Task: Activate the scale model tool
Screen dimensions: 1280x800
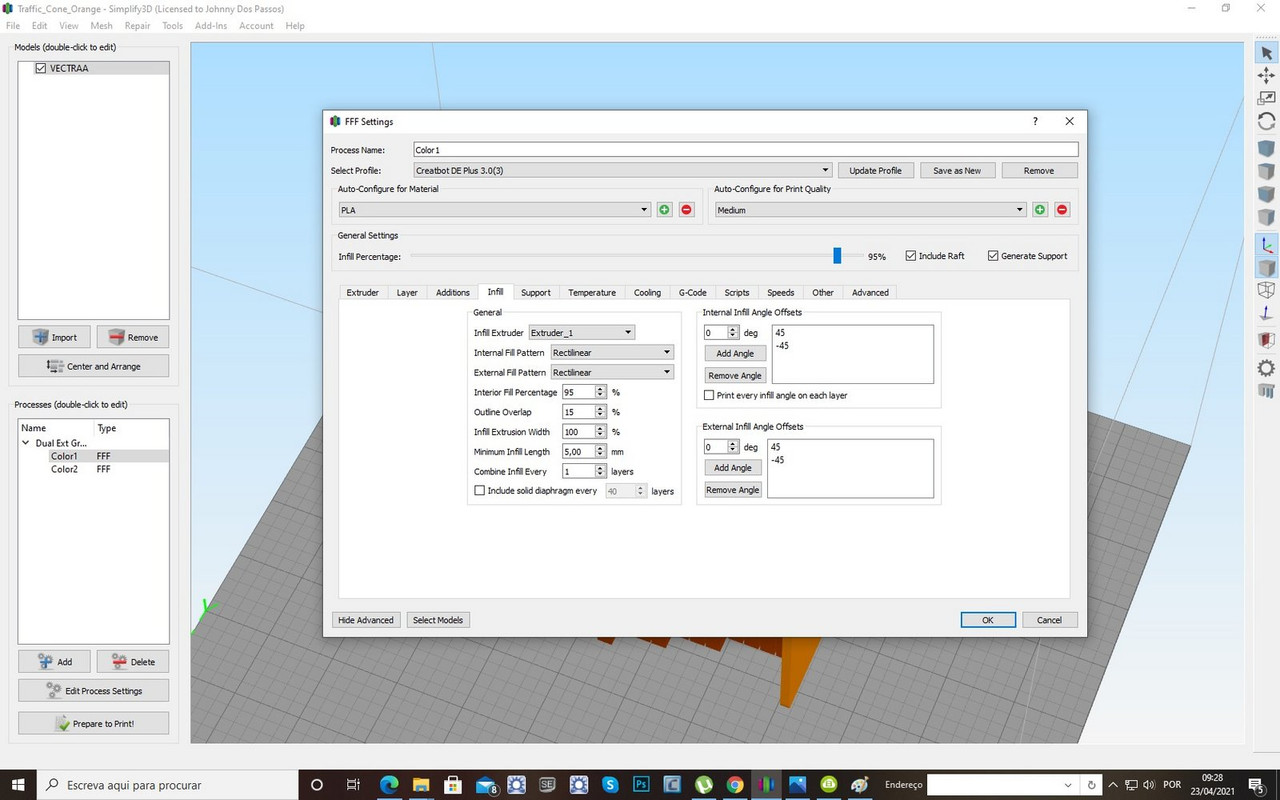Action: click(x=1266, y=98)
